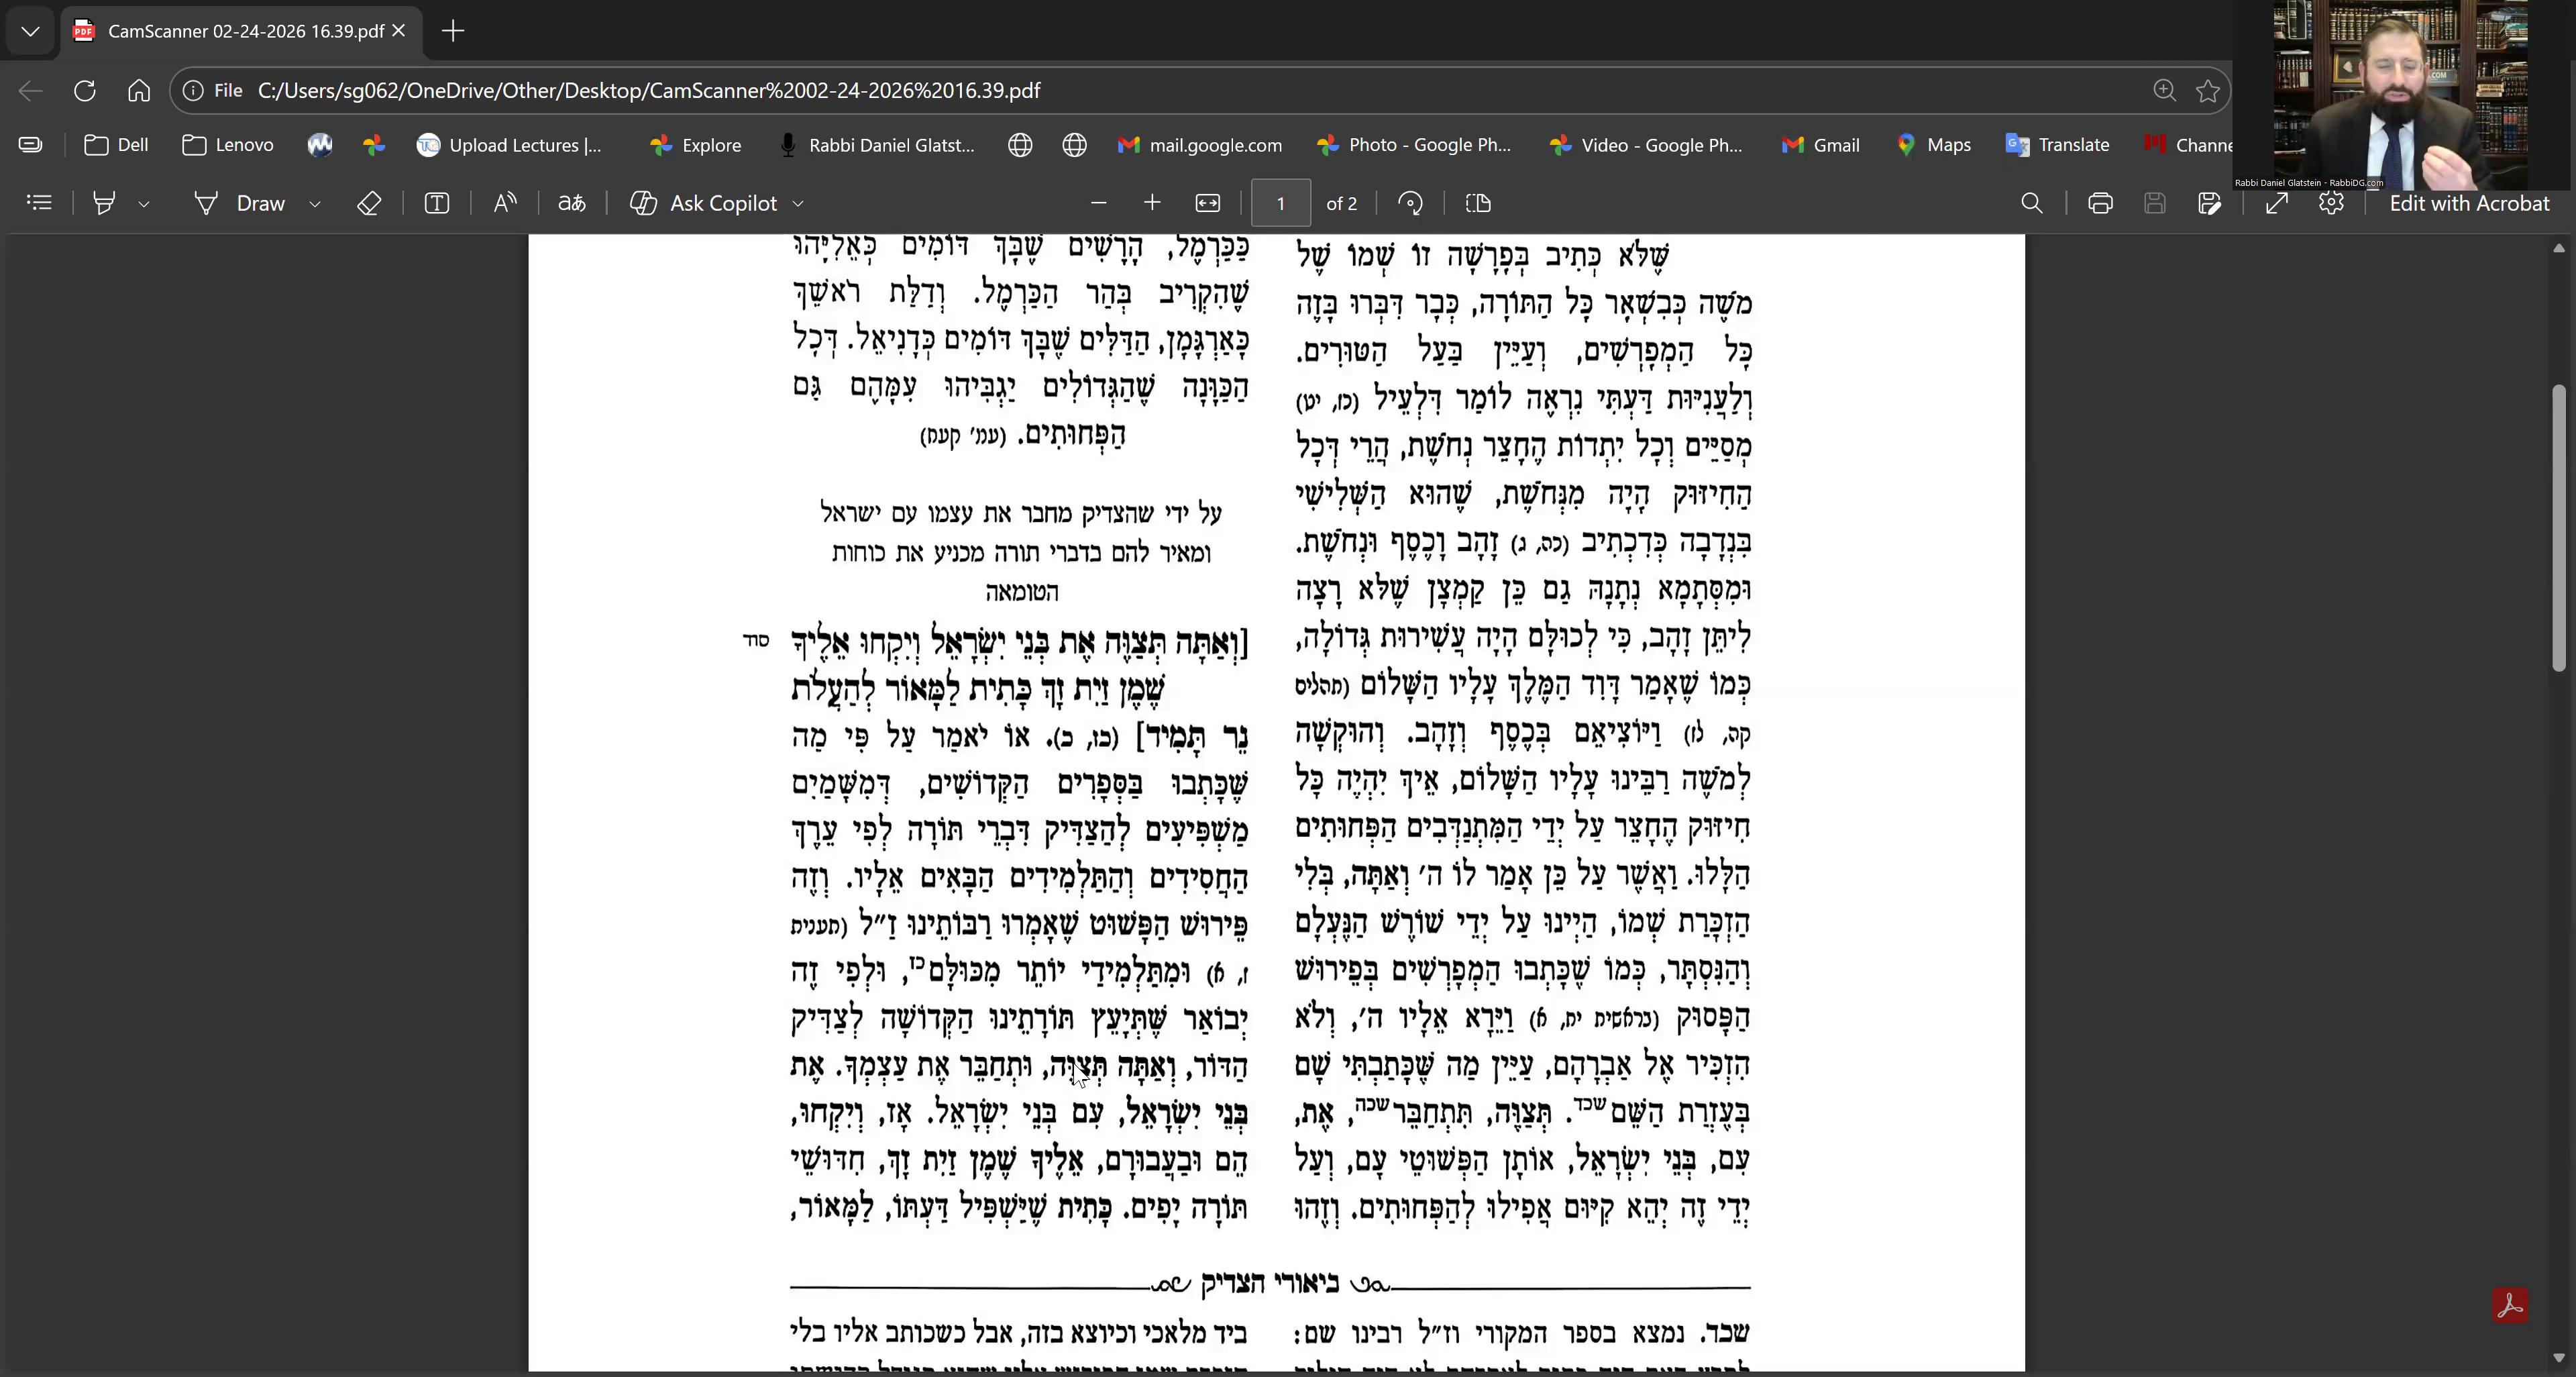Zoom in the PDF page
Viewport: 2576px width, 1377px height.
click(1152, 203)
